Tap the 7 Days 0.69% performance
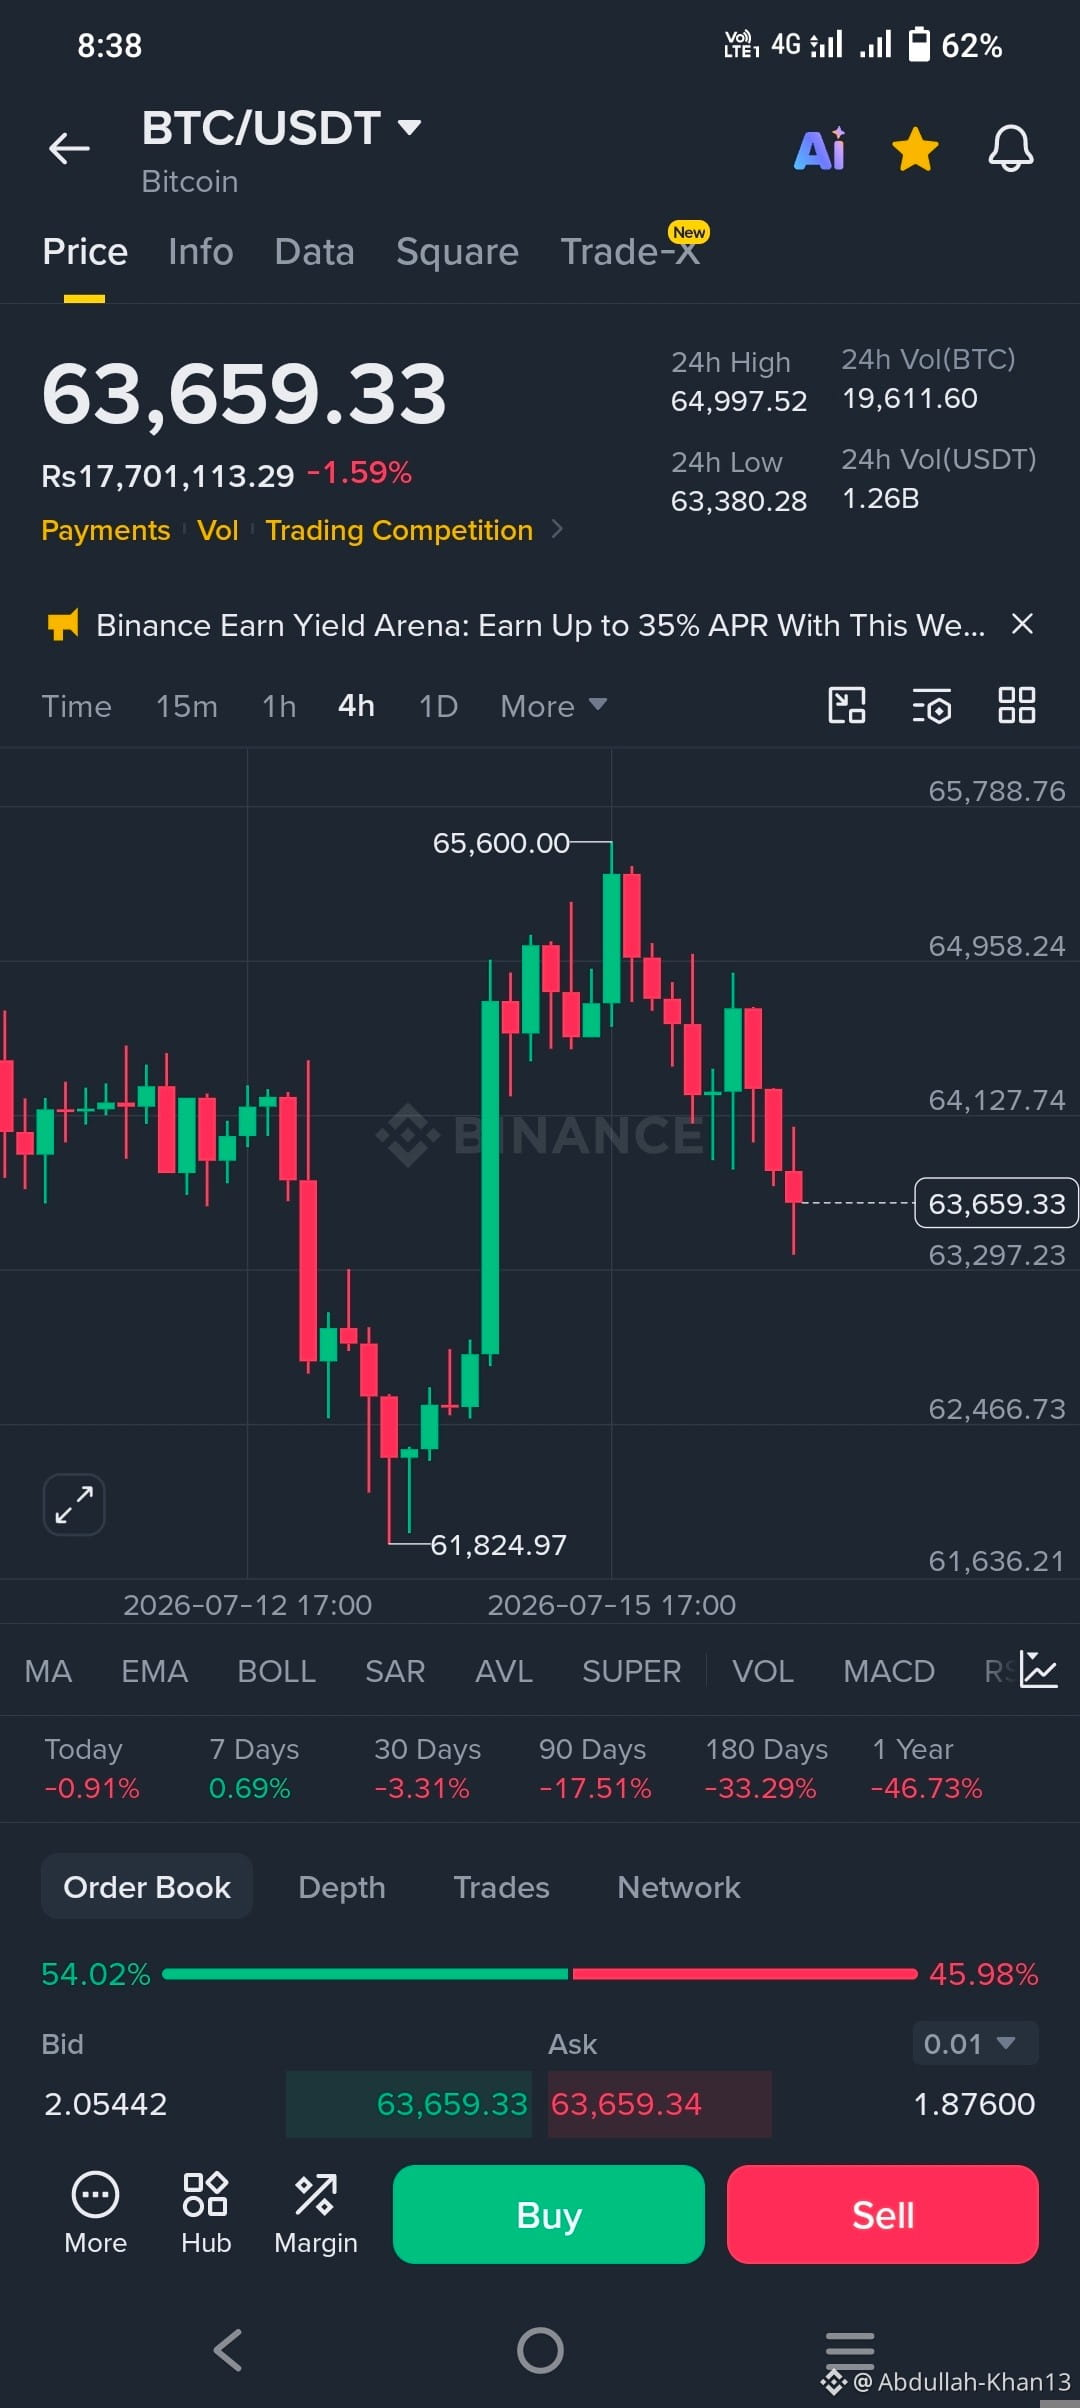The width and height of the screenshot is (1080, 2408). (x=254, y=1768)
